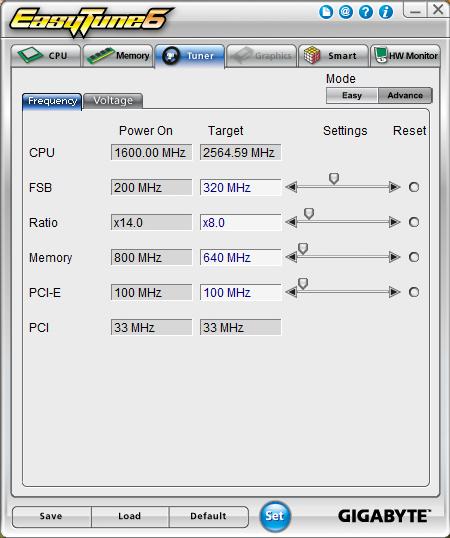Click the PCI-E target field 100 MHz

click(x=240, y=292)
